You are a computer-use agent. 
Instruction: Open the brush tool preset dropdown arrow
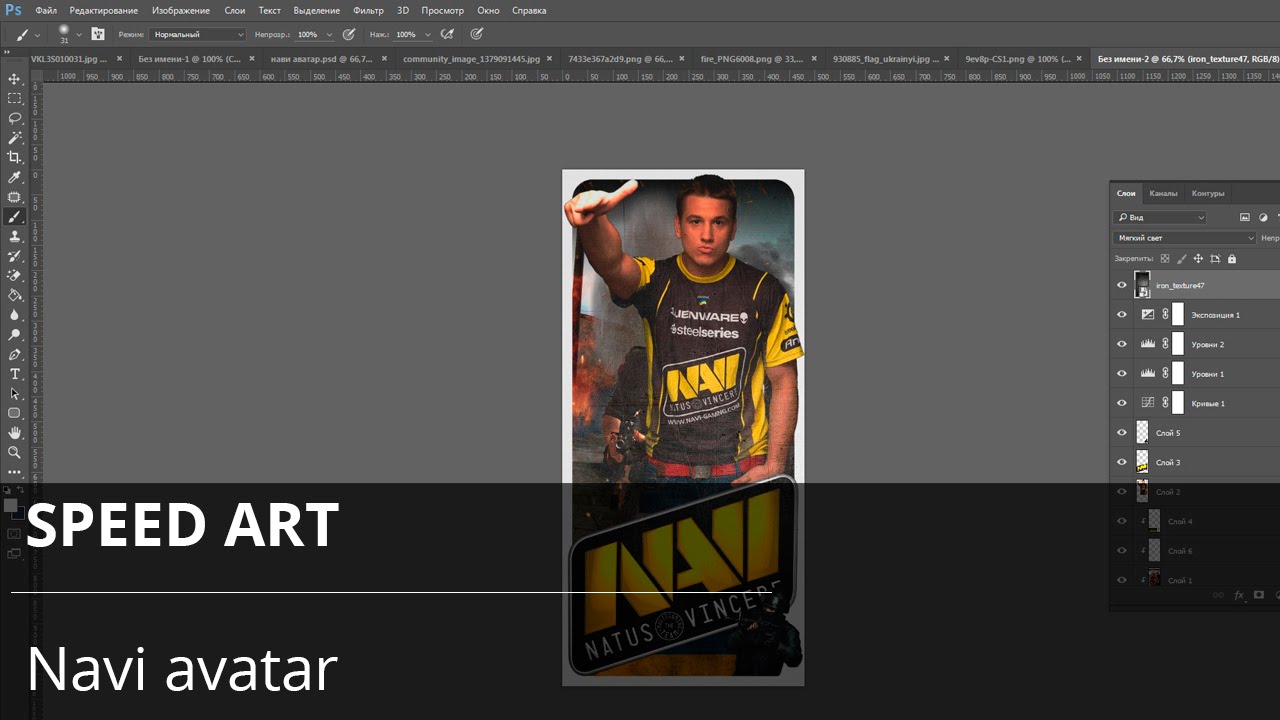pyautogui.click(x=37, y=34)
